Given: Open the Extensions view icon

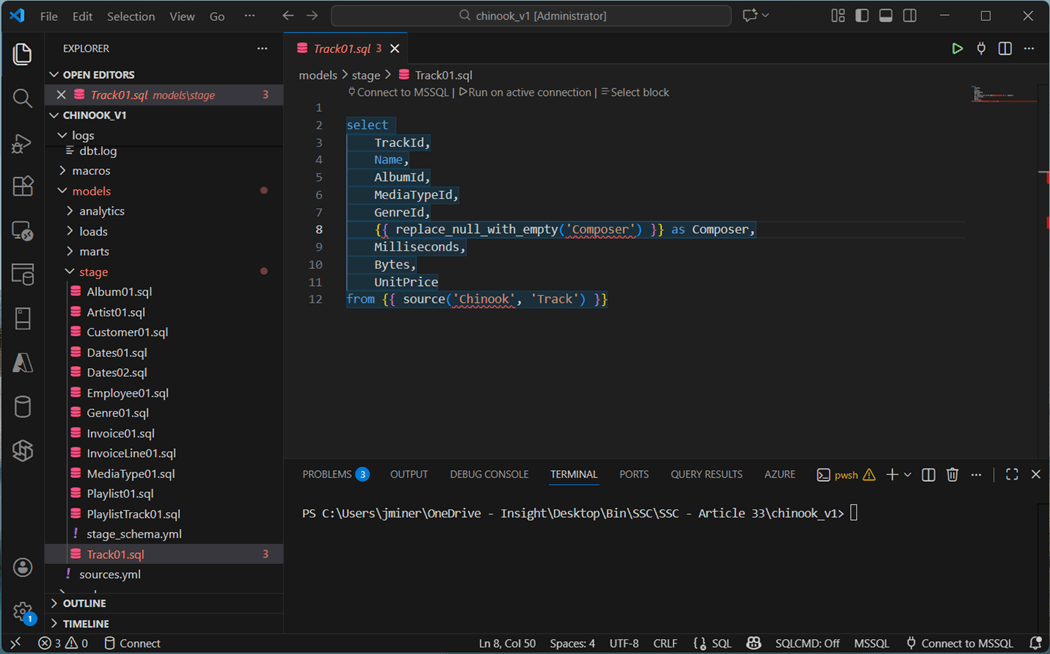Looking at the screenshot, I should (22, 186).
